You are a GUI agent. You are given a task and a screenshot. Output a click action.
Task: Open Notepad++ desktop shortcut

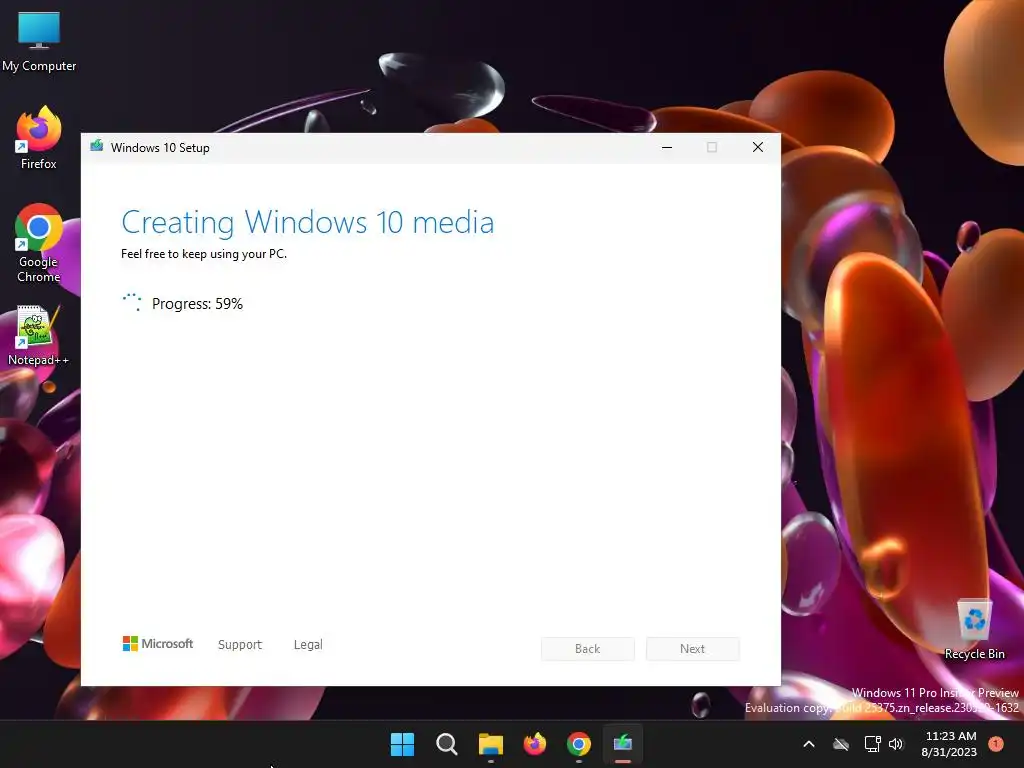pos(39,336)
